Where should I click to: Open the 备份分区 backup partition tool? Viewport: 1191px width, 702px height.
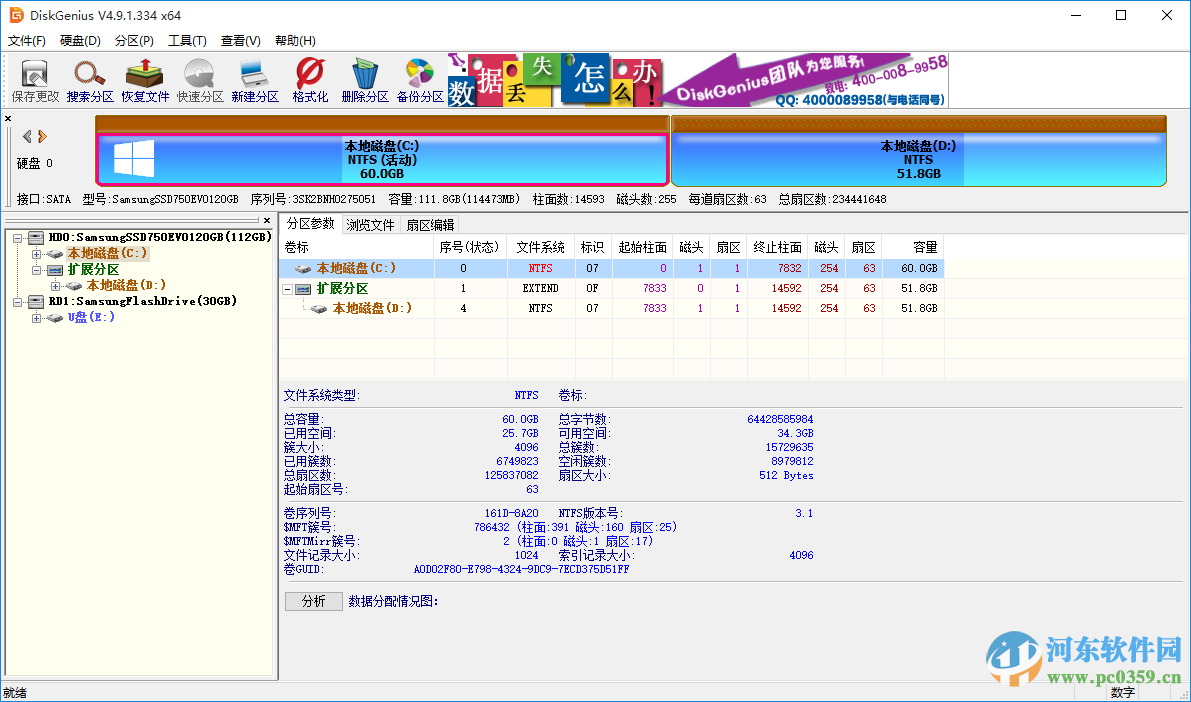(418, 79)
